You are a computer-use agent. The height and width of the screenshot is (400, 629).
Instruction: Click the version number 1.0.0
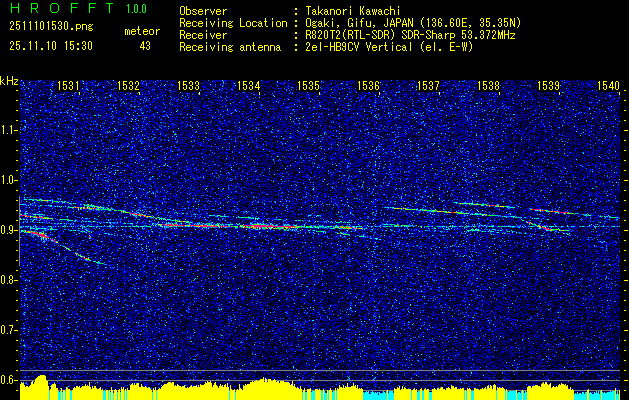click(x=136, y=9)
